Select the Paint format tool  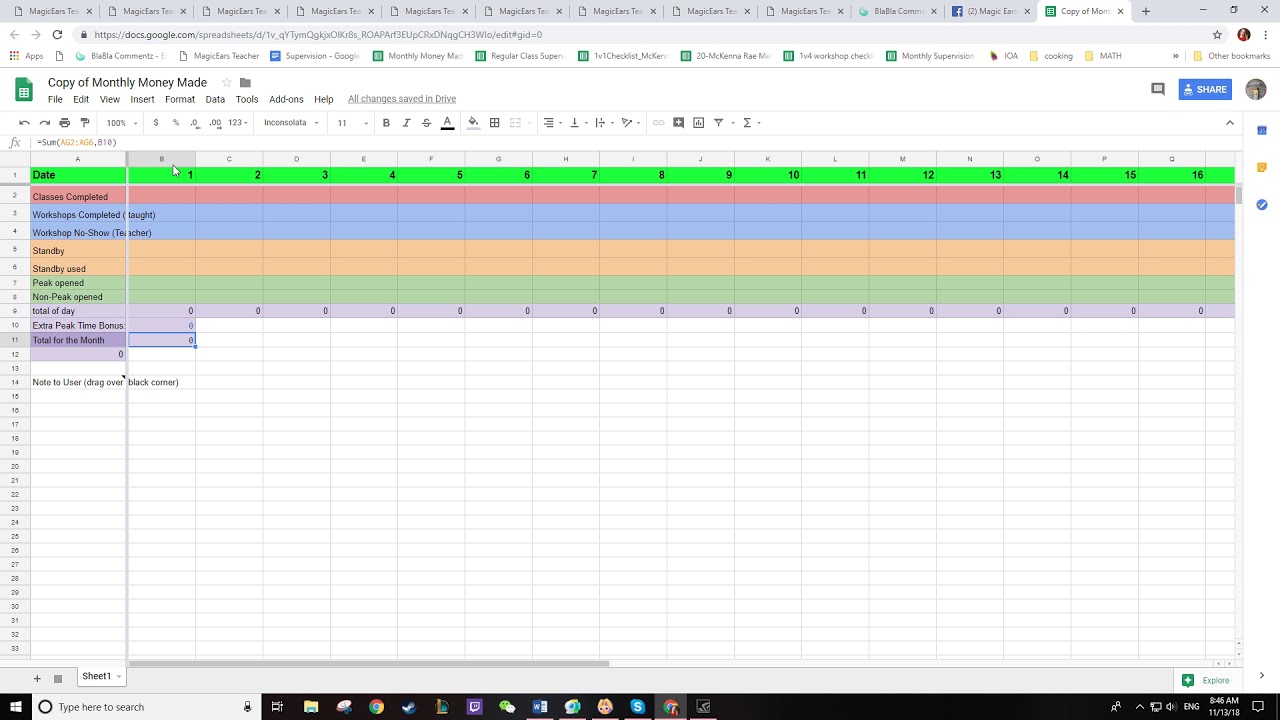[84, 123]
